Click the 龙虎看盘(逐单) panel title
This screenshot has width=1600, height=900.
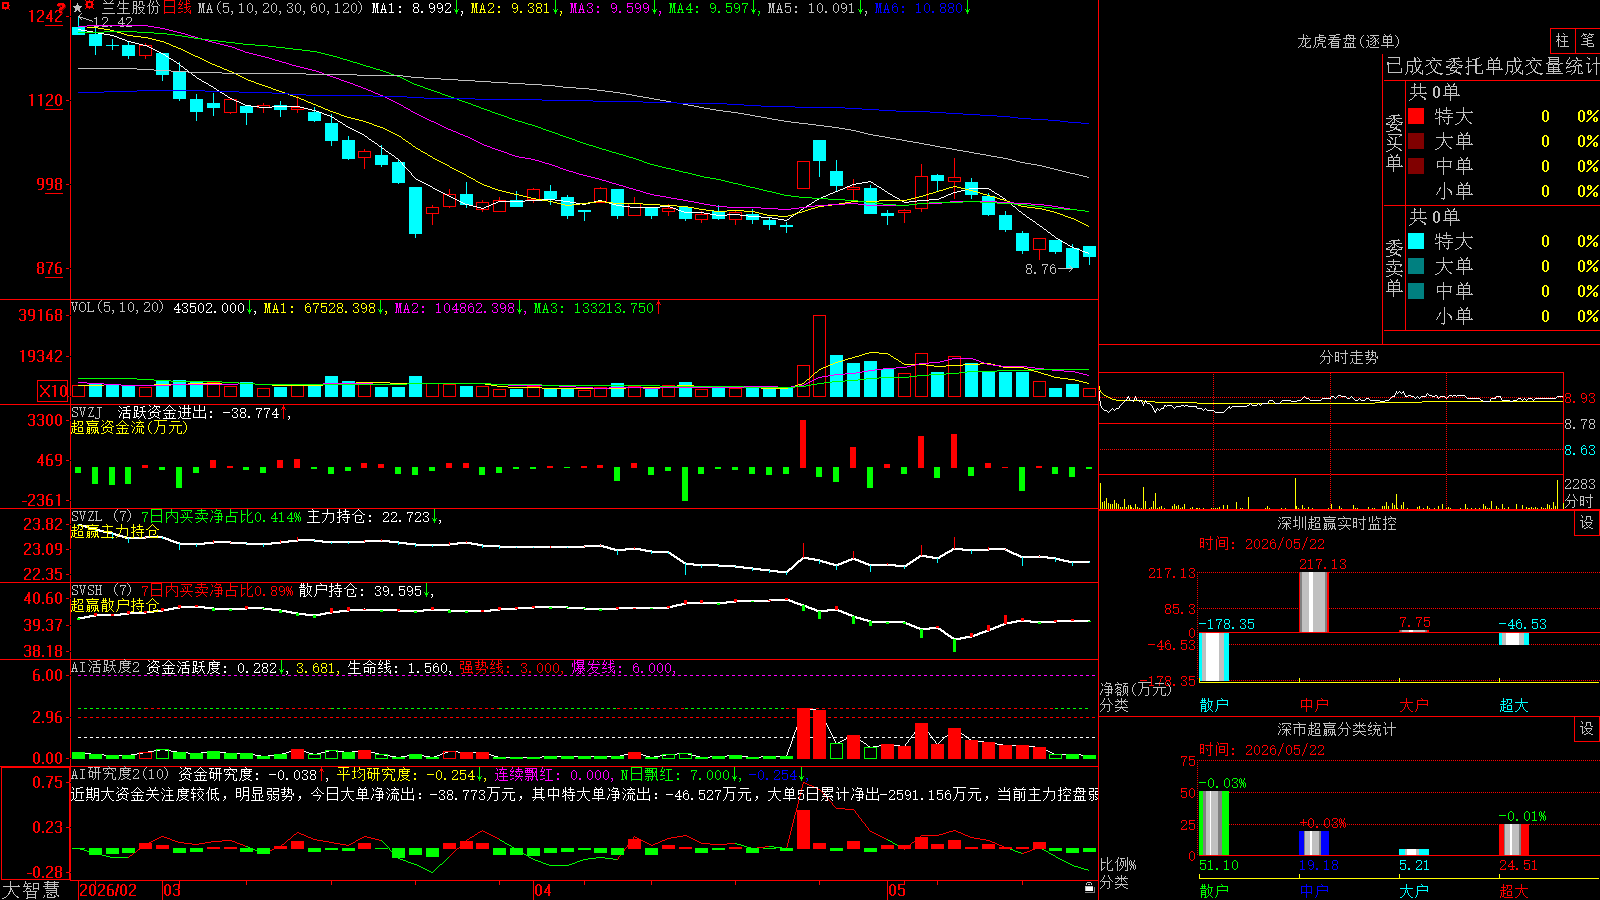[1348, 41]
